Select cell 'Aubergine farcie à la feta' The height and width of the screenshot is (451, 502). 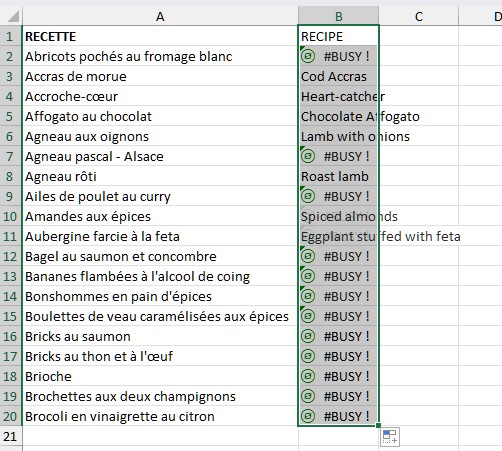[160, 236]
